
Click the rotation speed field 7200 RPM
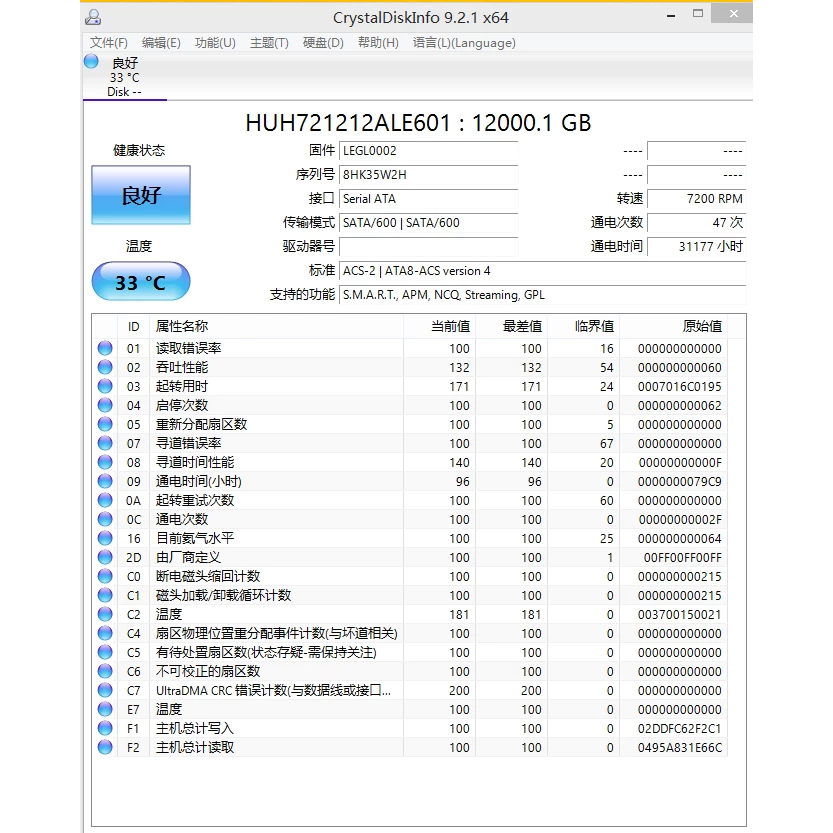696,199
